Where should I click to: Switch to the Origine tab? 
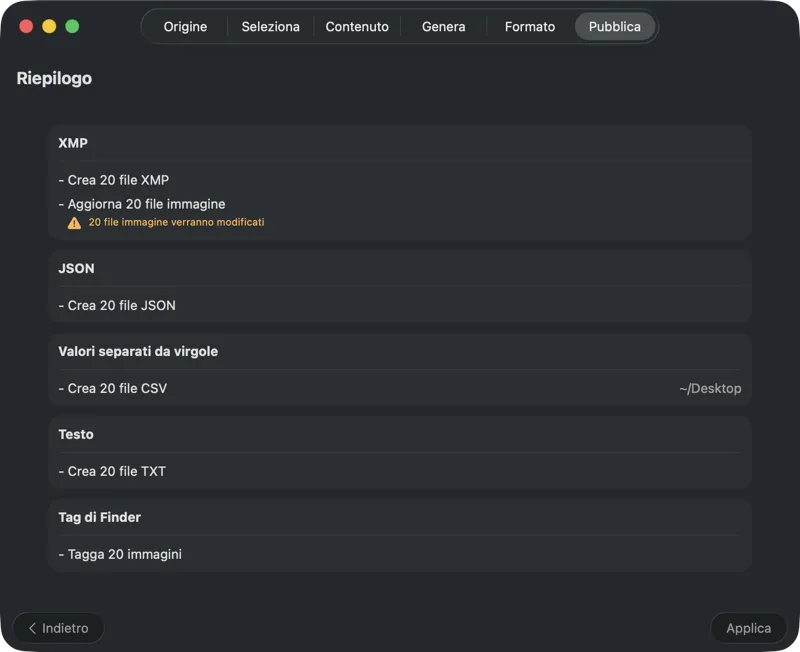click(185, 27)
